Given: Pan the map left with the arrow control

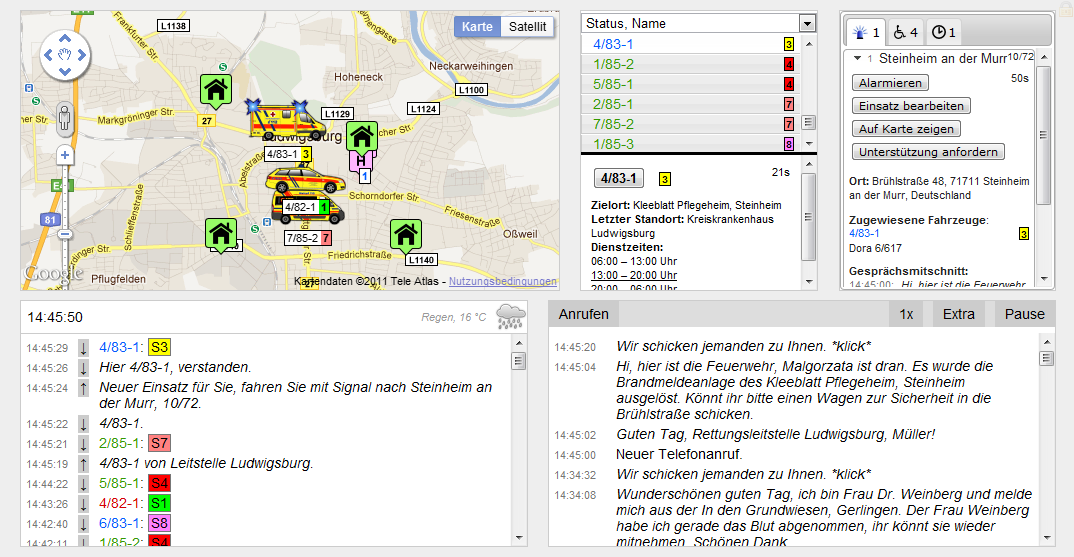Looking at the screenshot, I should coord(49,55).
